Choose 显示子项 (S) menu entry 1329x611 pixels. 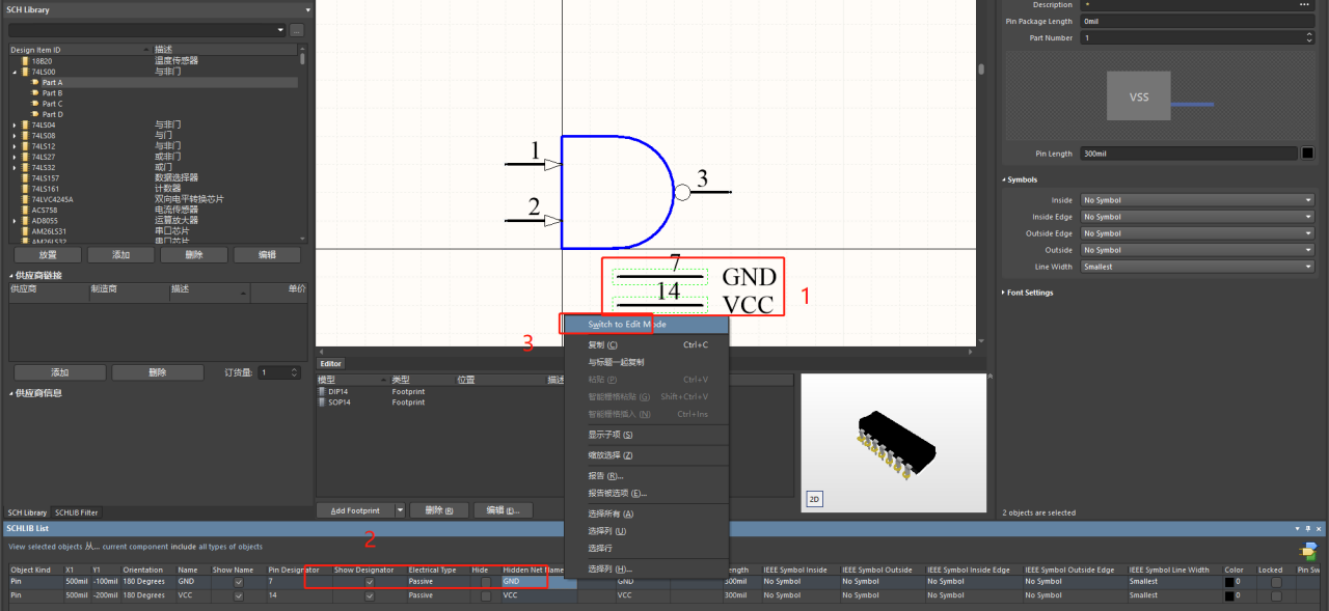tap(646, 434)
